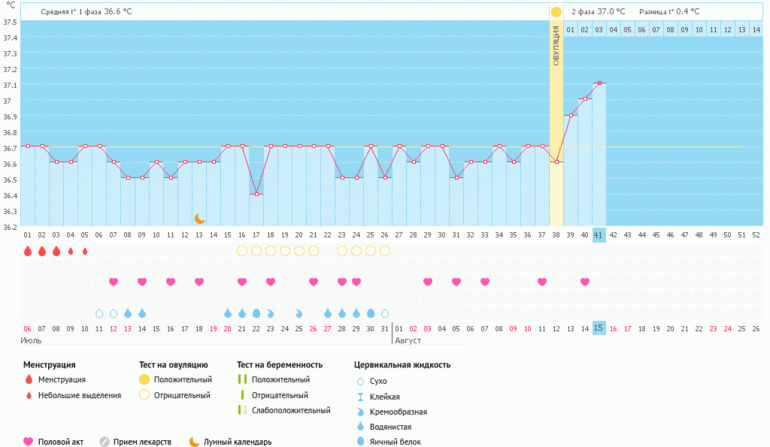This screenshot has height=447, width=770.
Task: Click the vertical ОВУЛЯЦИЯ column
Action: 556,120
